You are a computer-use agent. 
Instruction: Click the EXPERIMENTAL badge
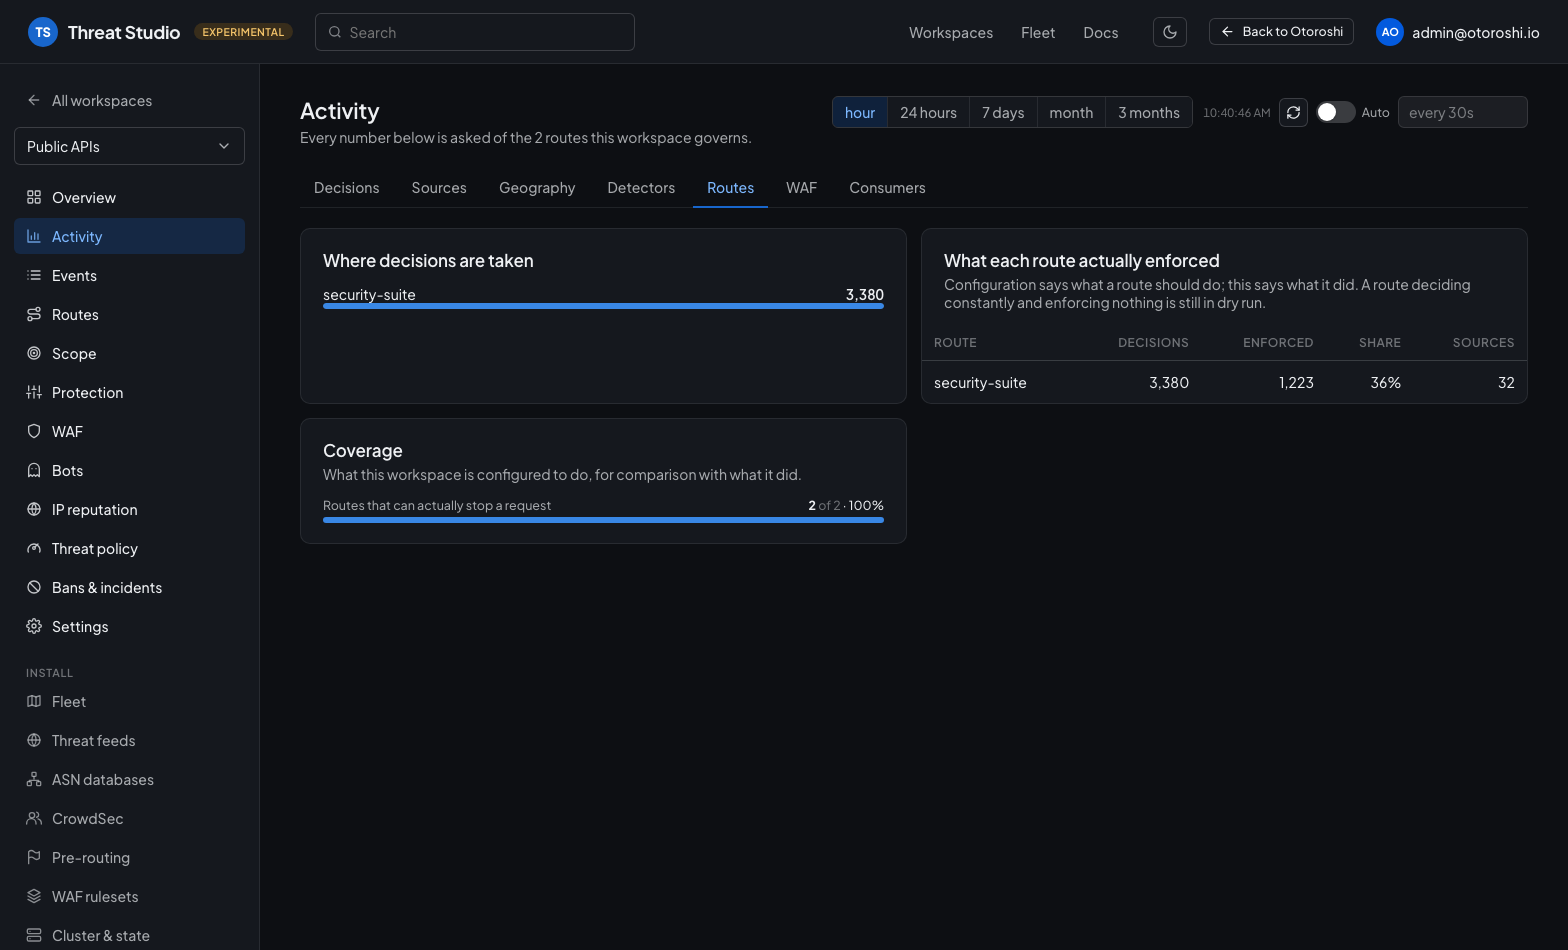click(x=243, y=32)
